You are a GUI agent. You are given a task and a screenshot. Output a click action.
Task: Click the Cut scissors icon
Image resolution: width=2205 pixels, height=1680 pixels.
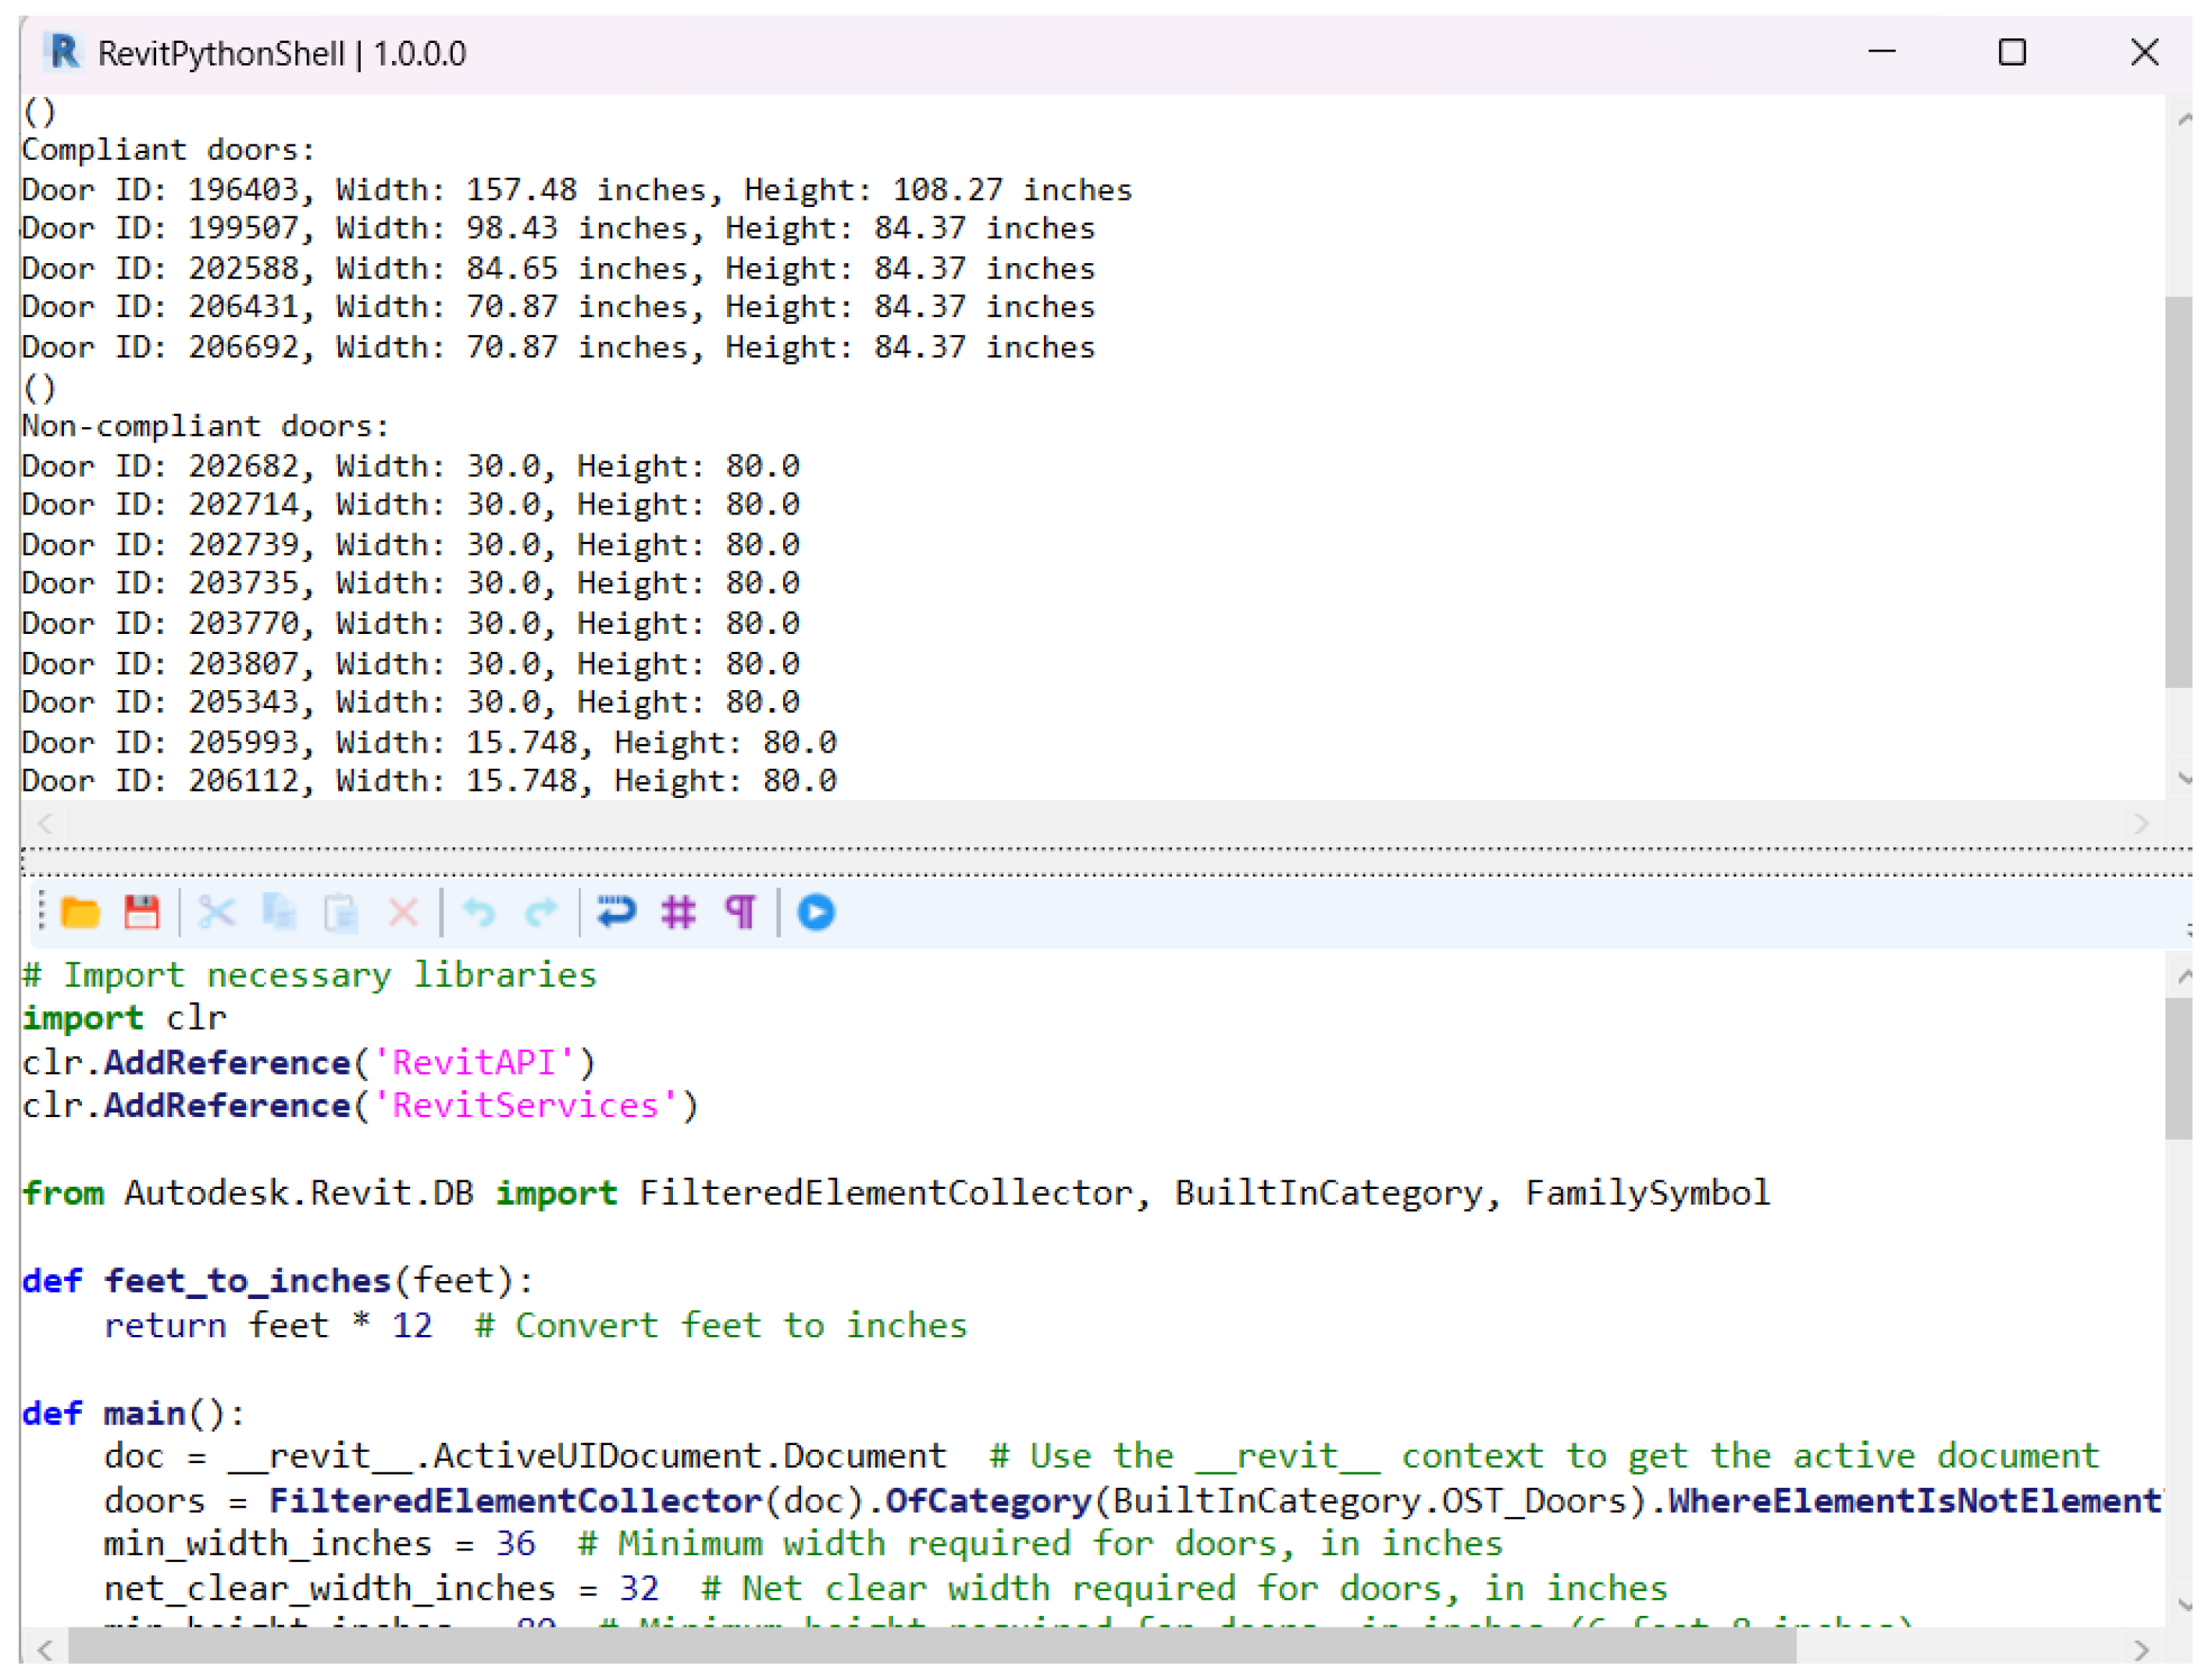(x=216, y=913)
